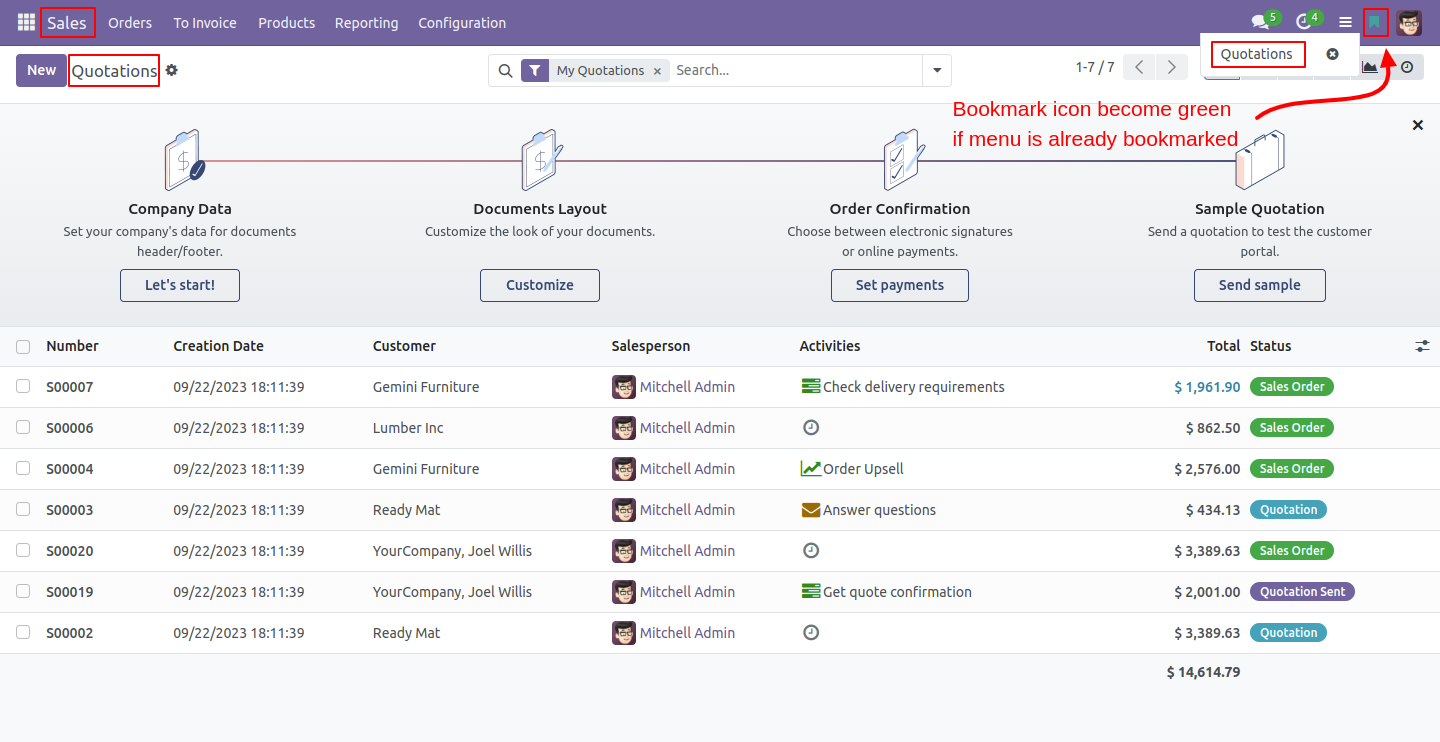Create a New quotation
This screenshot has width=1440, height=742.
[x=41, y=70]
